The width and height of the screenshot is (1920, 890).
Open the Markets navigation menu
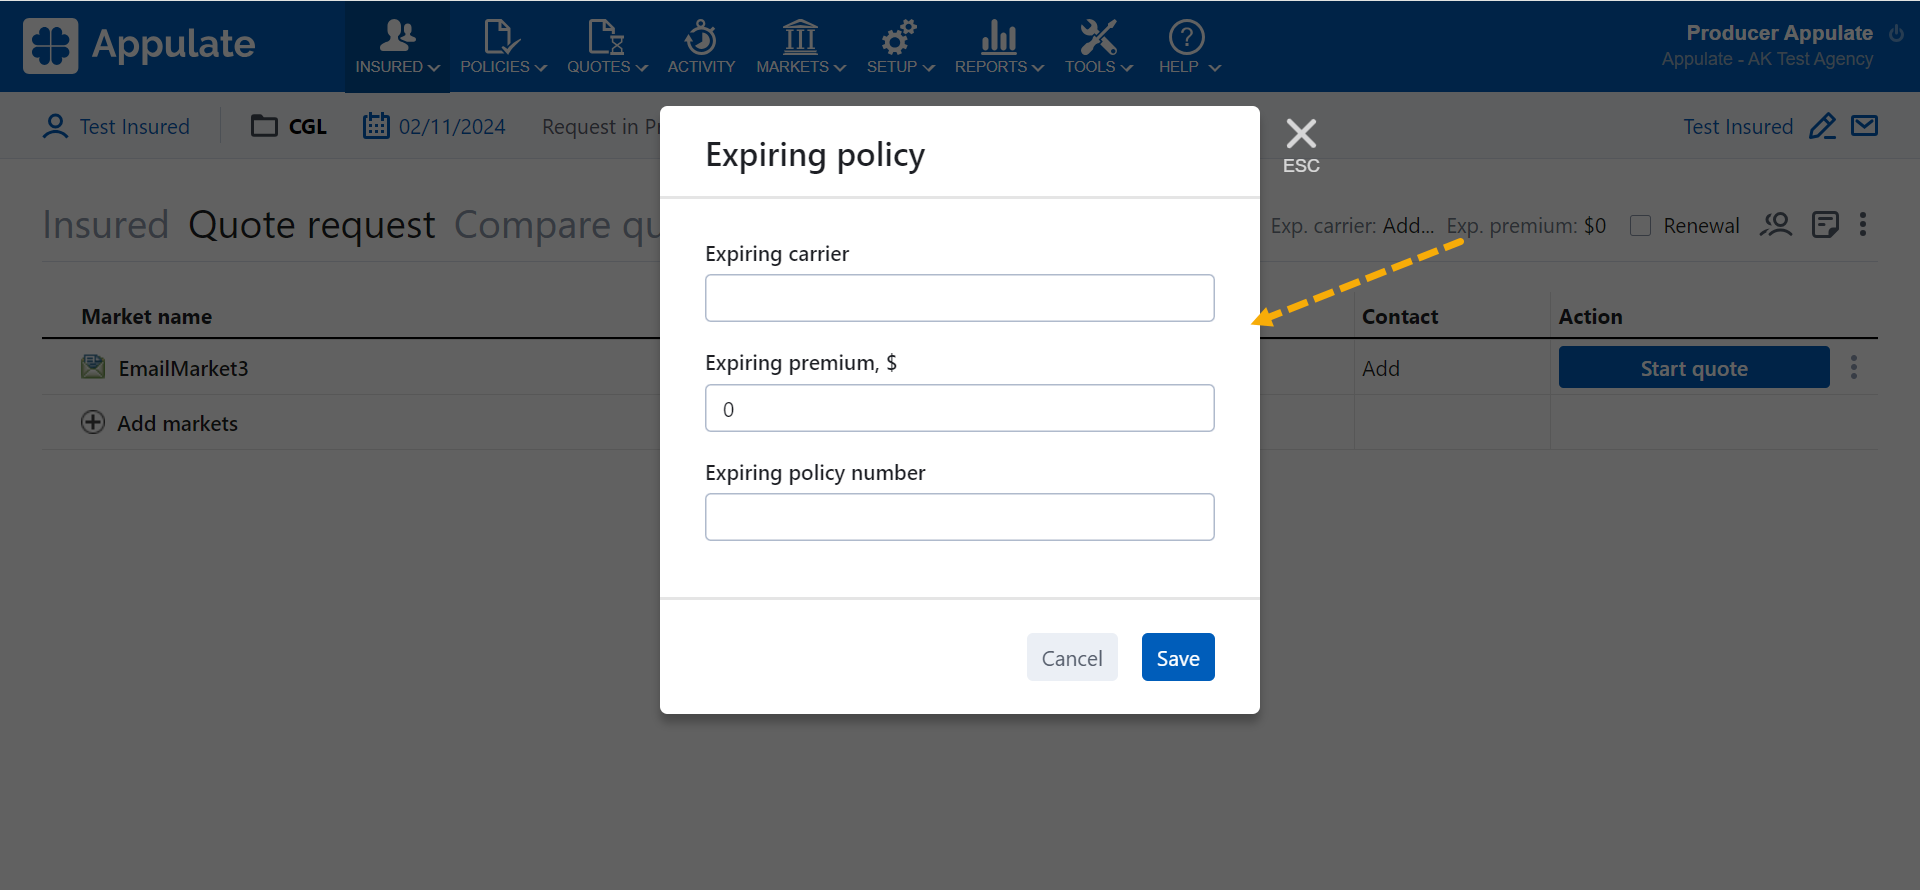pos(800,47)
